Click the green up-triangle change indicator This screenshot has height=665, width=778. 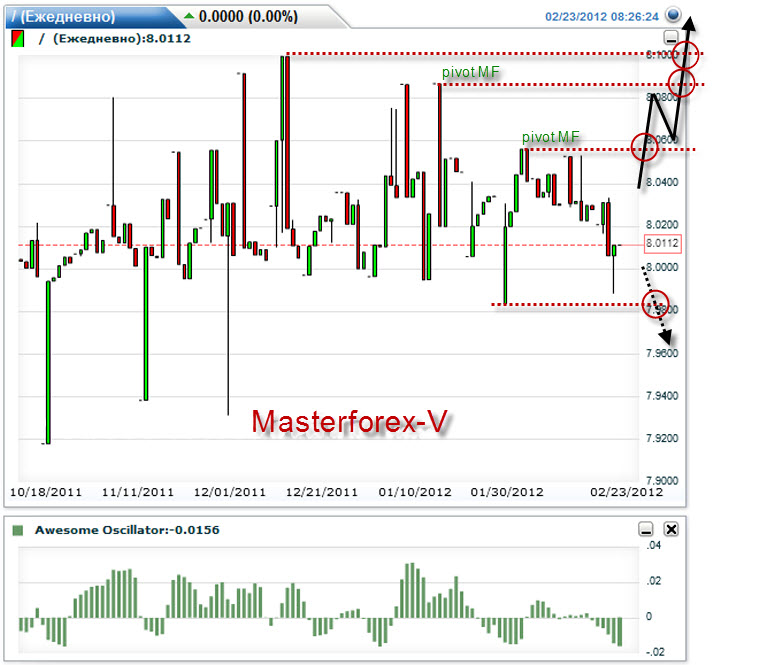coord(189,16)
